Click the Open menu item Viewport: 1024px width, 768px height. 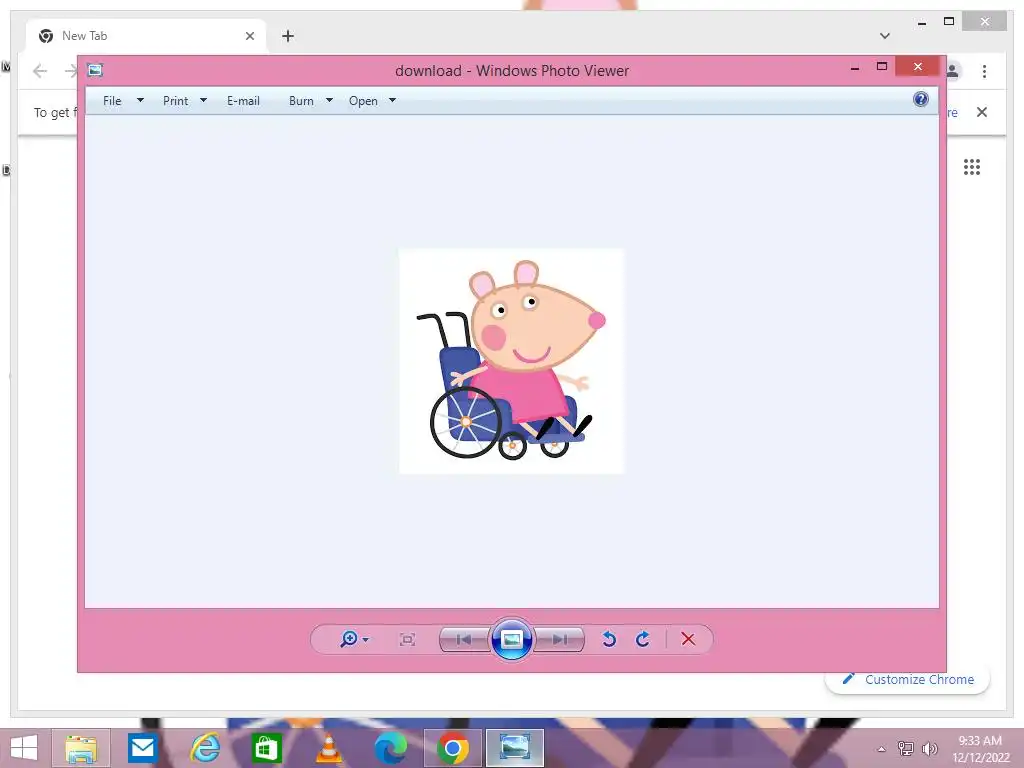click(x=363, y=101)
